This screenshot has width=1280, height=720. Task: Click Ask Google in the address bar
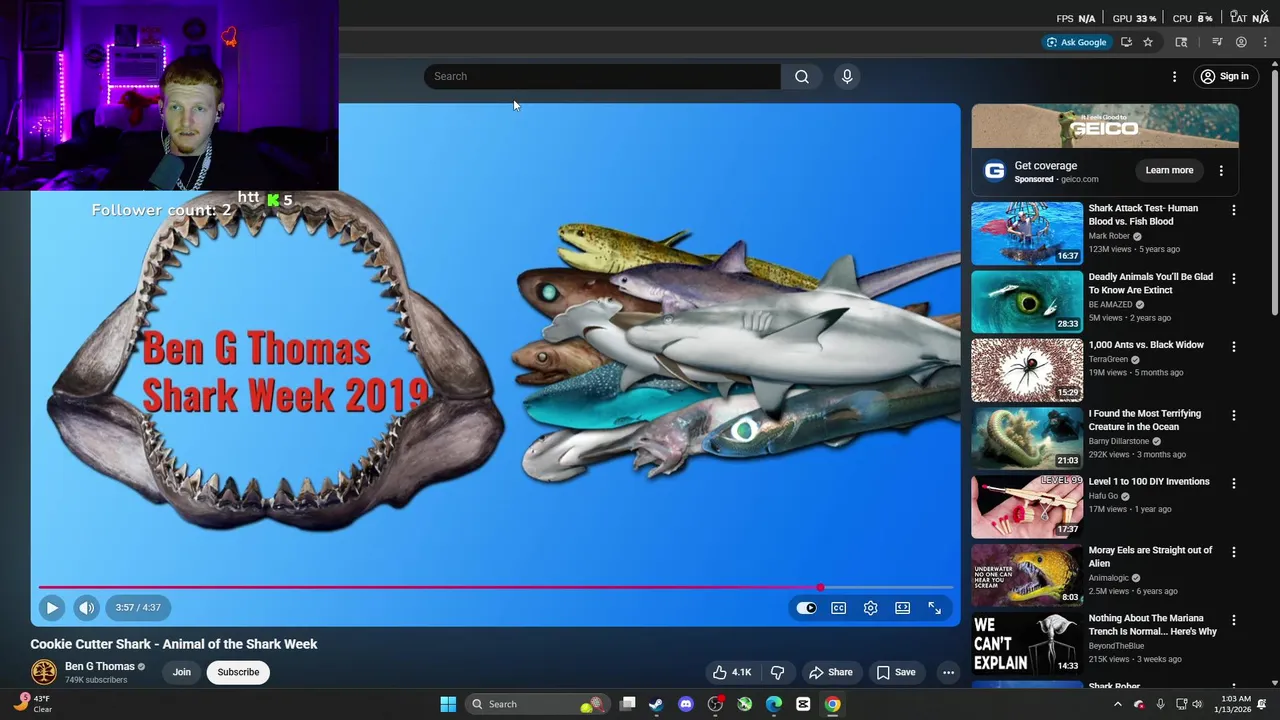(1076, 42)
